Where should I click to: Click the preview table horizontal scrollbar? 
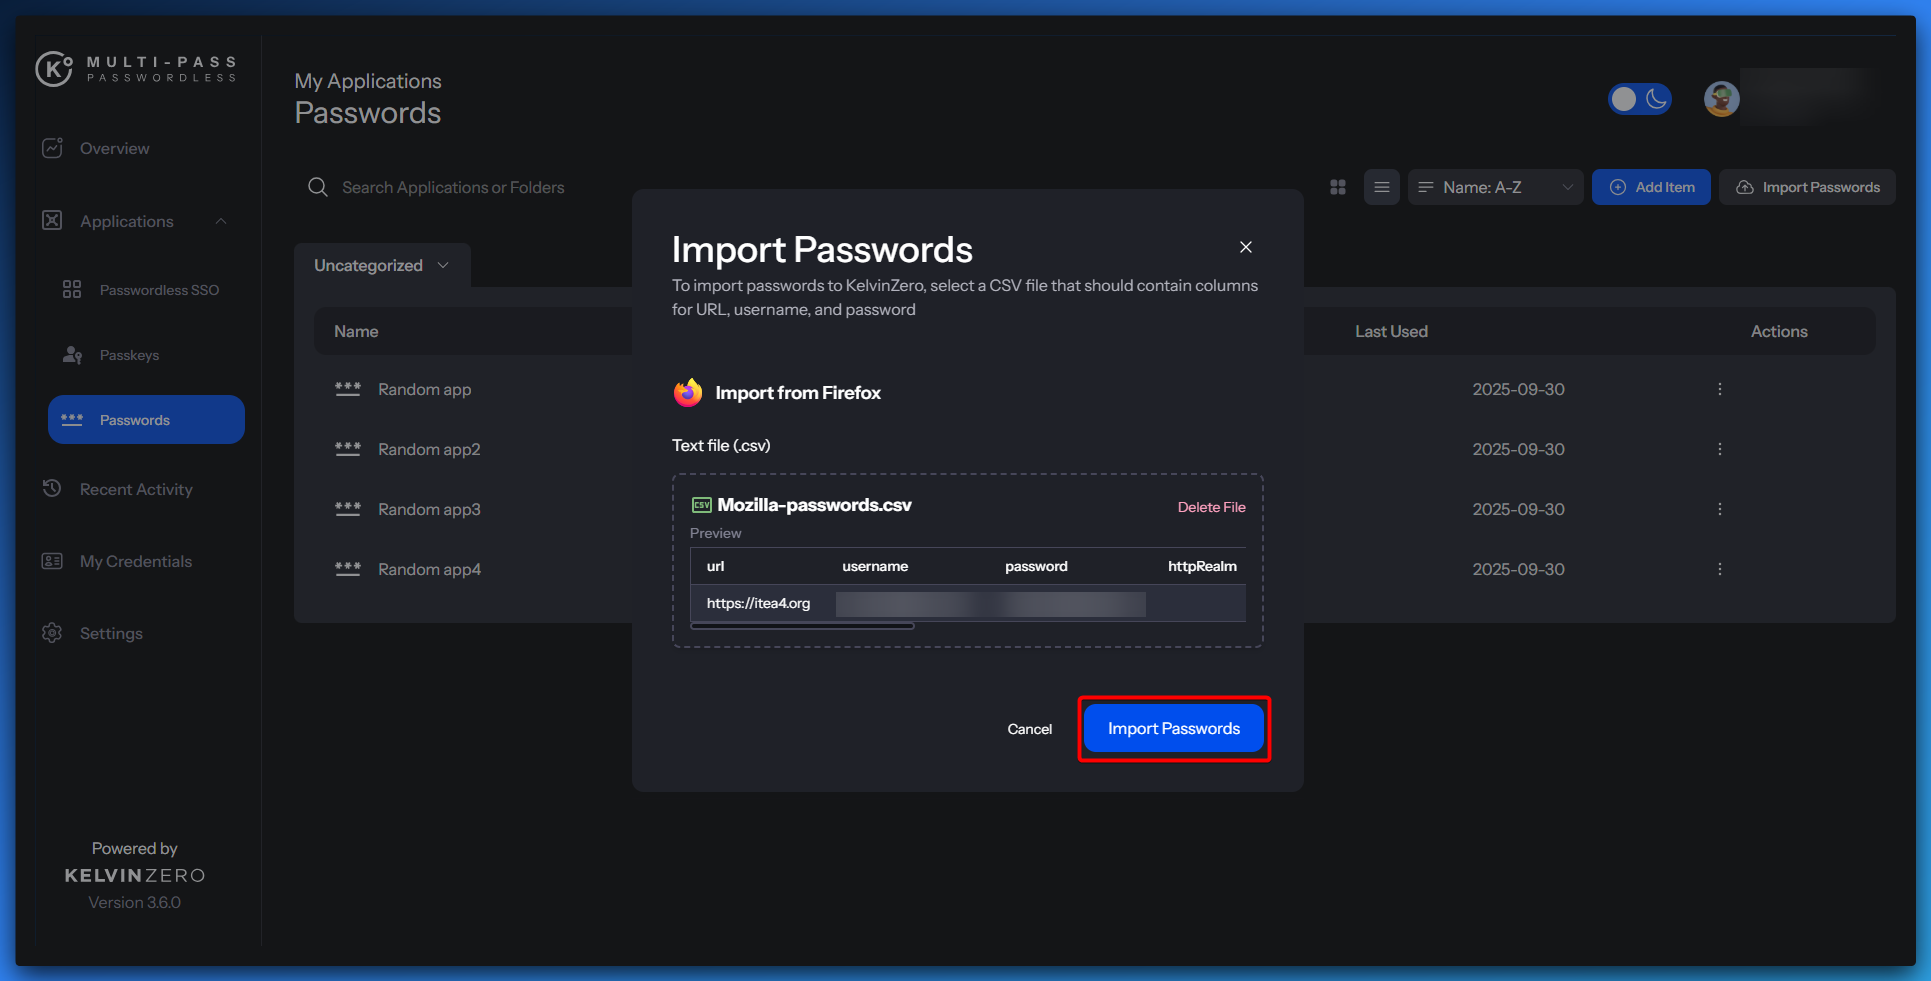(802, 627)
